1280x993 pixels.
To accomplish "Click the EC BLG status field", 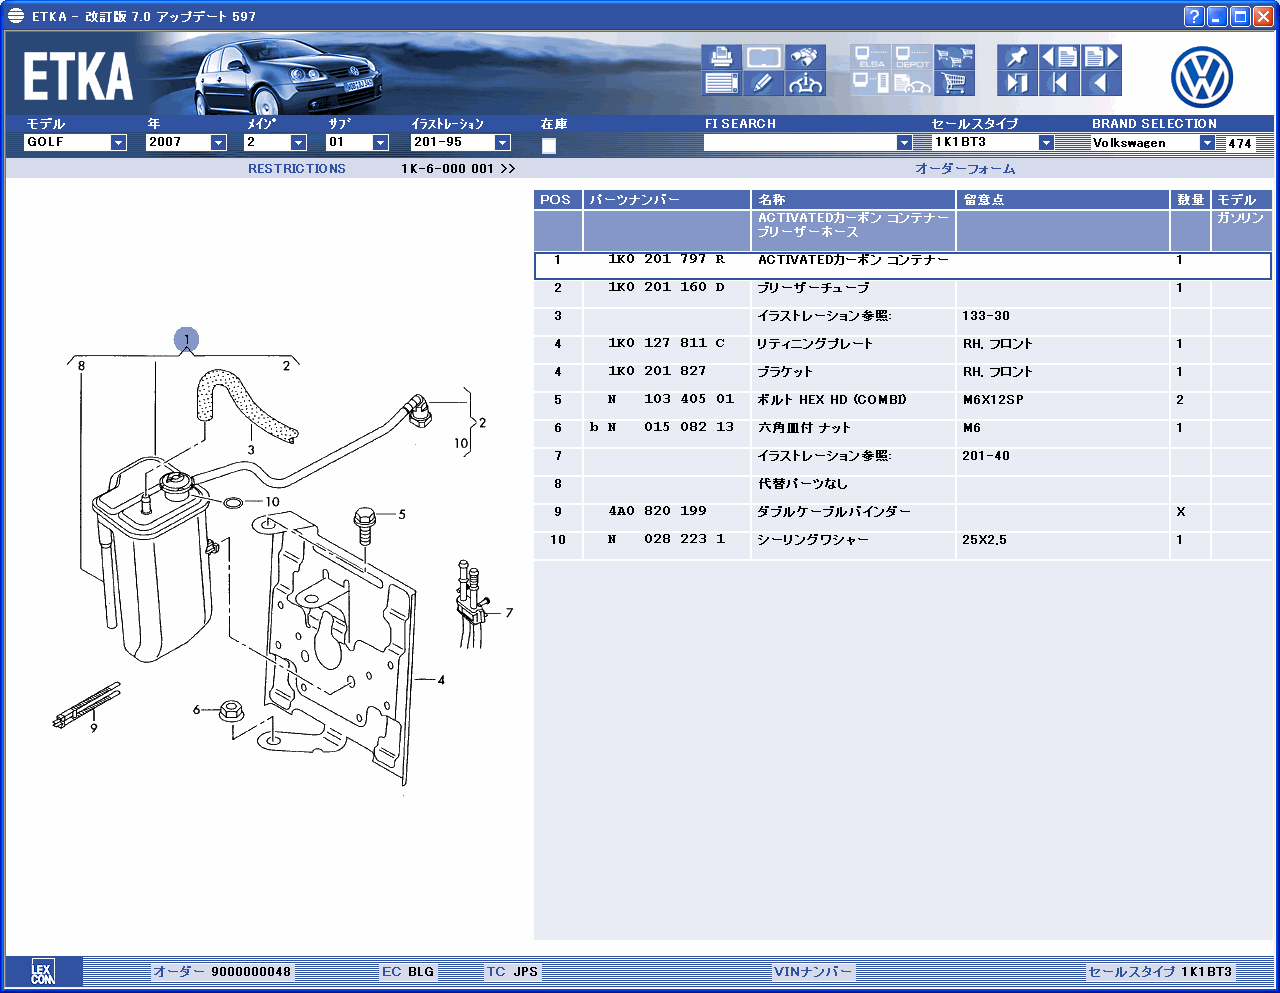I will [408, 972].
